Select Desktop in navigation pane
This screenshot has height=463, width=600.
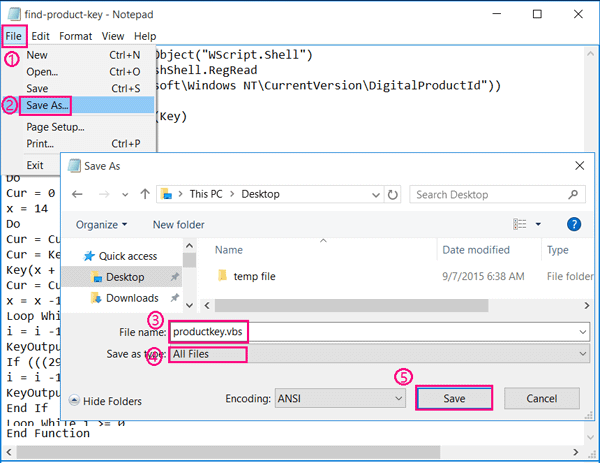click(x=122, y=277)
